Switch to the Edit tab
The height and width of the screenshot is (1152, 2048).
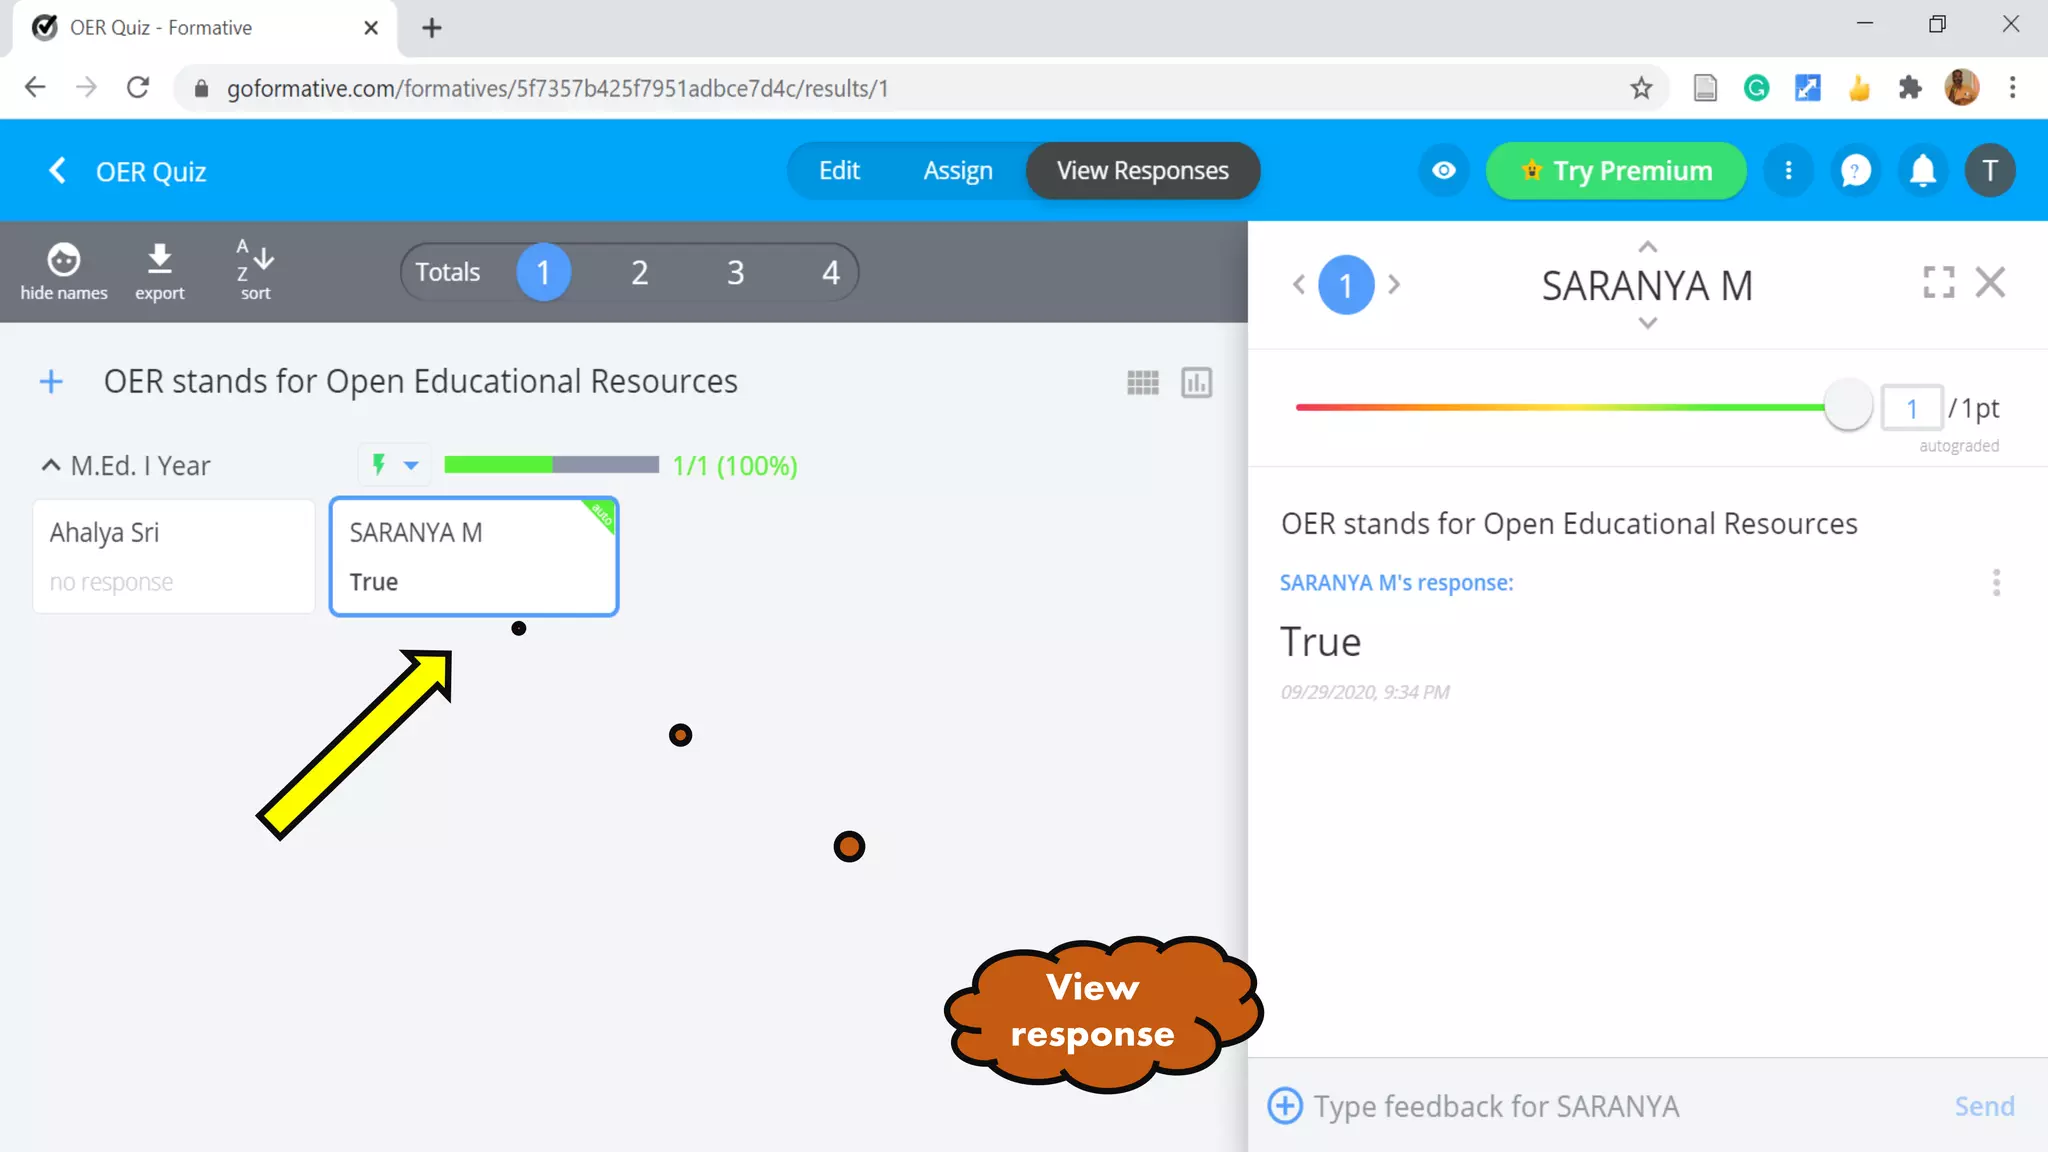tap(838, 171)
